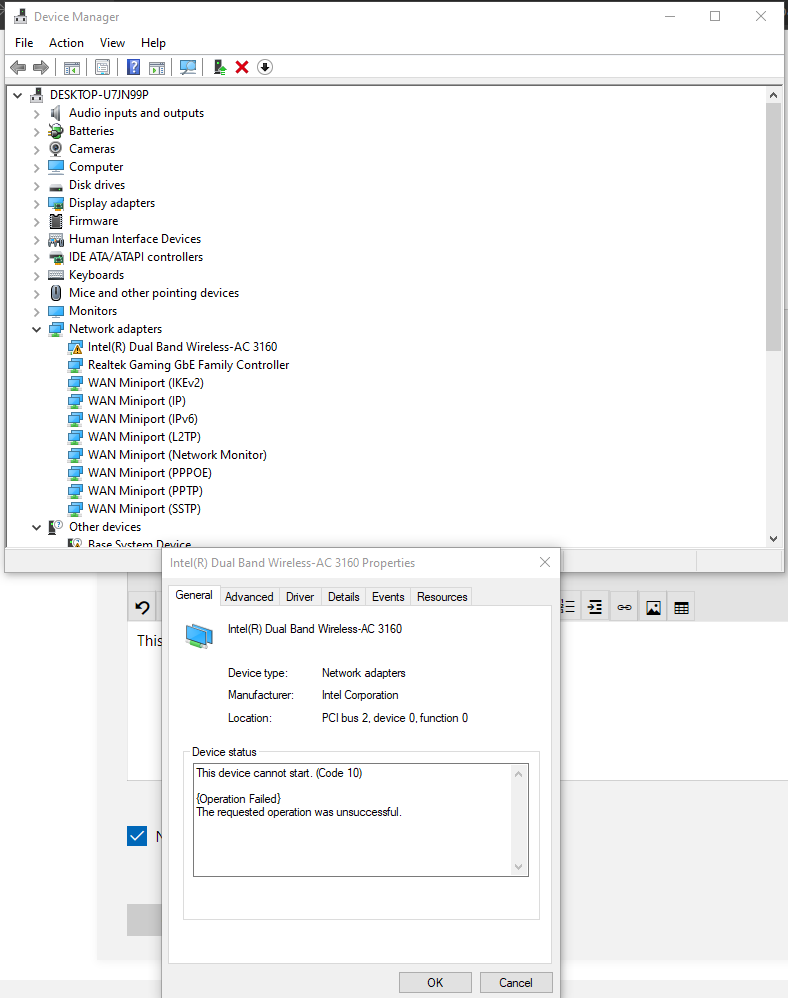
Task: Click the indent icon in background editor
Action: tap(595, 607)
